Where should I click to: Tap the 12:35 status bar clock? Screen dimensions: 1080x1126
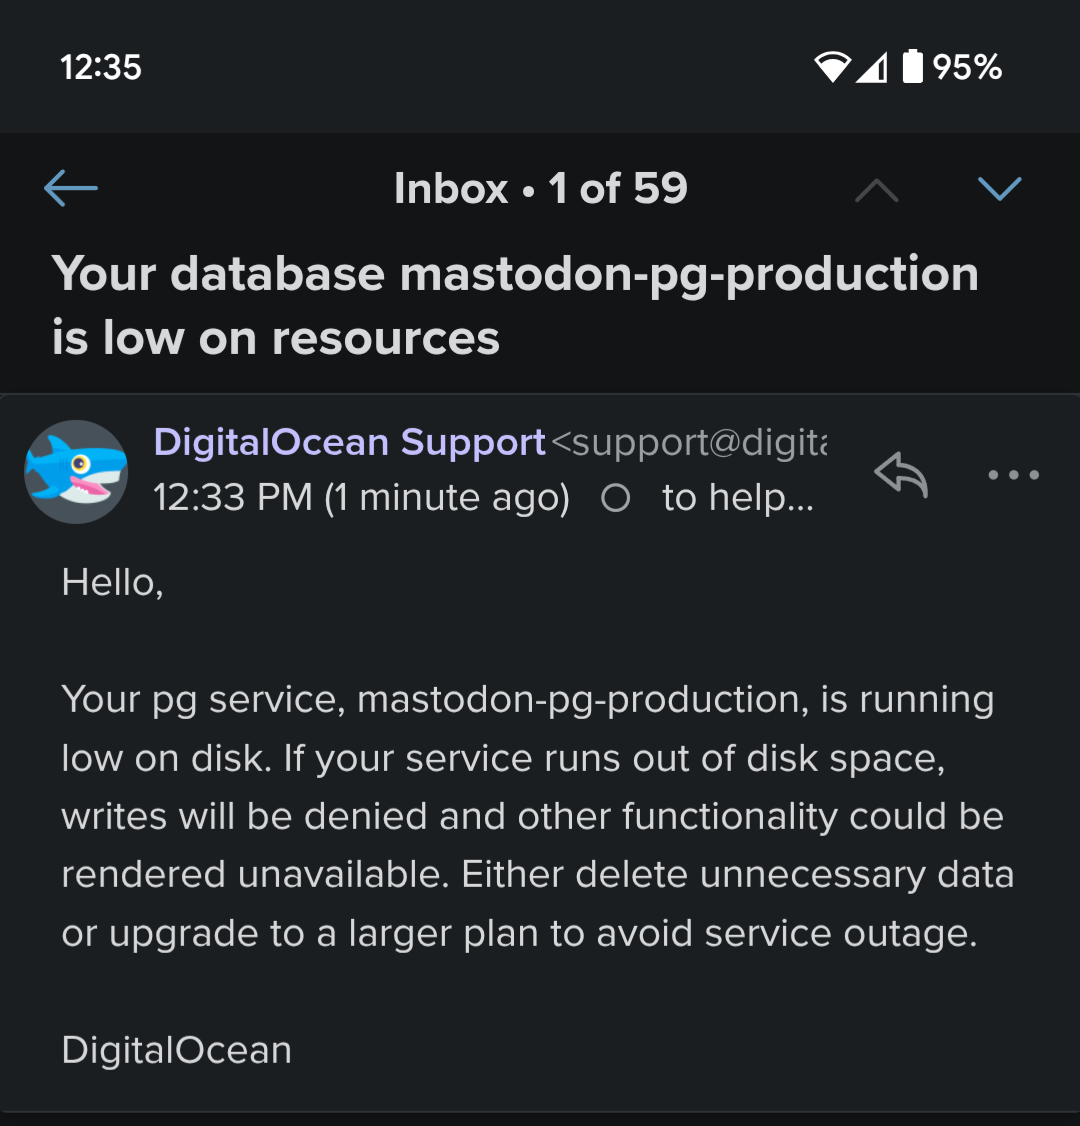click(101, 67)
